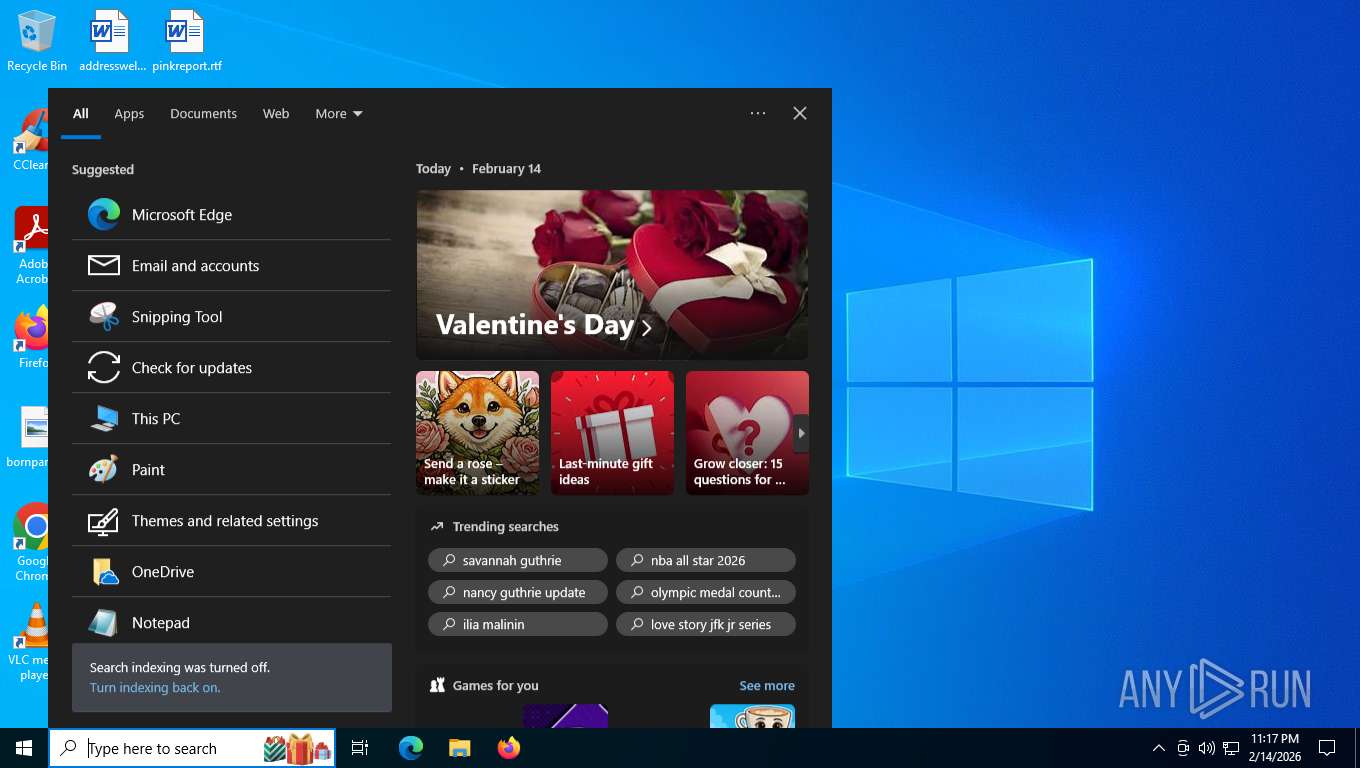Click Turn indexing back on link
1360x768 pixels.
[155, 688]
